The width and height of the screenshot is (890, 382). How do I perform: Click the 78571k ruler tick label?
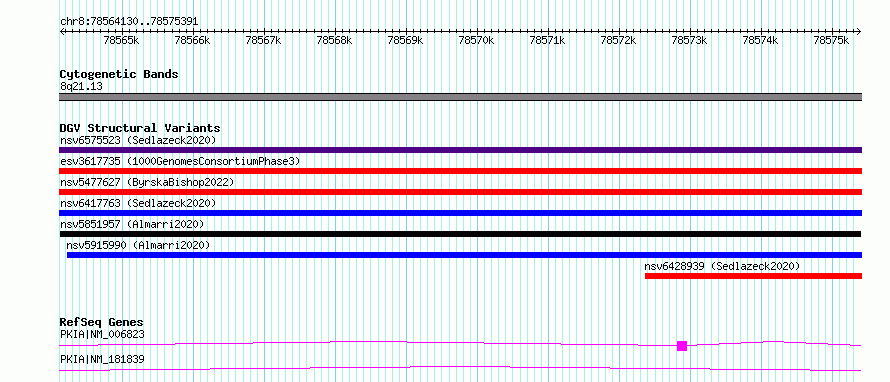pos(547,40)
